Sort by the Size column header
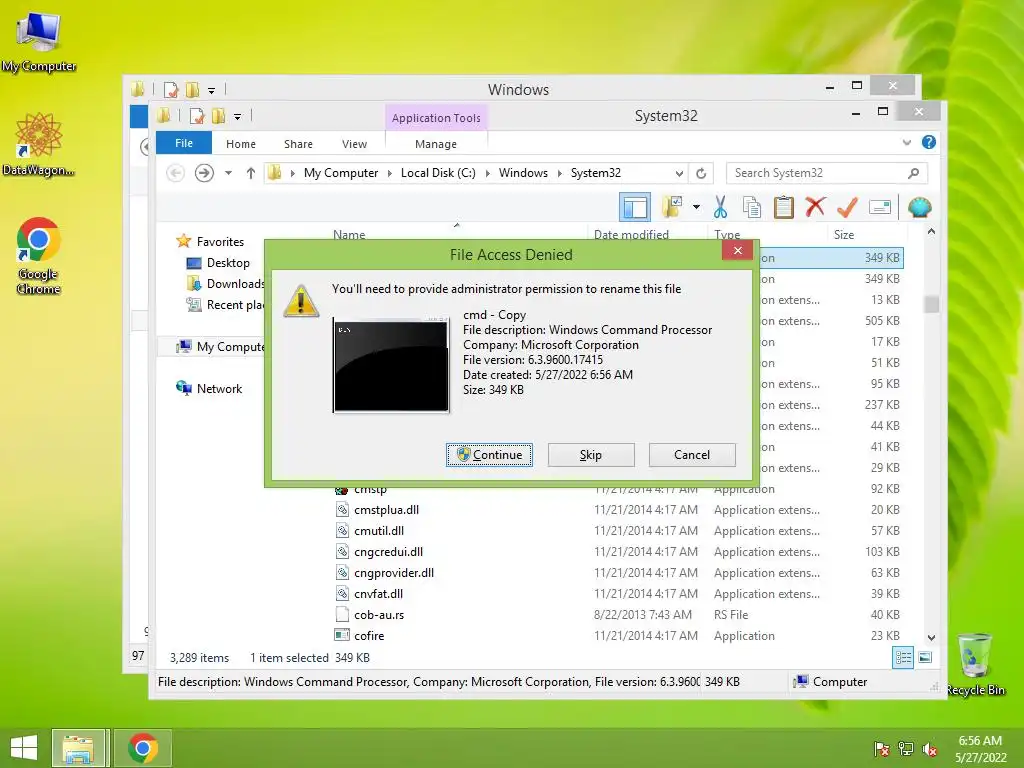Viewport: 1024px width, 768px height. tap(844, 234)
